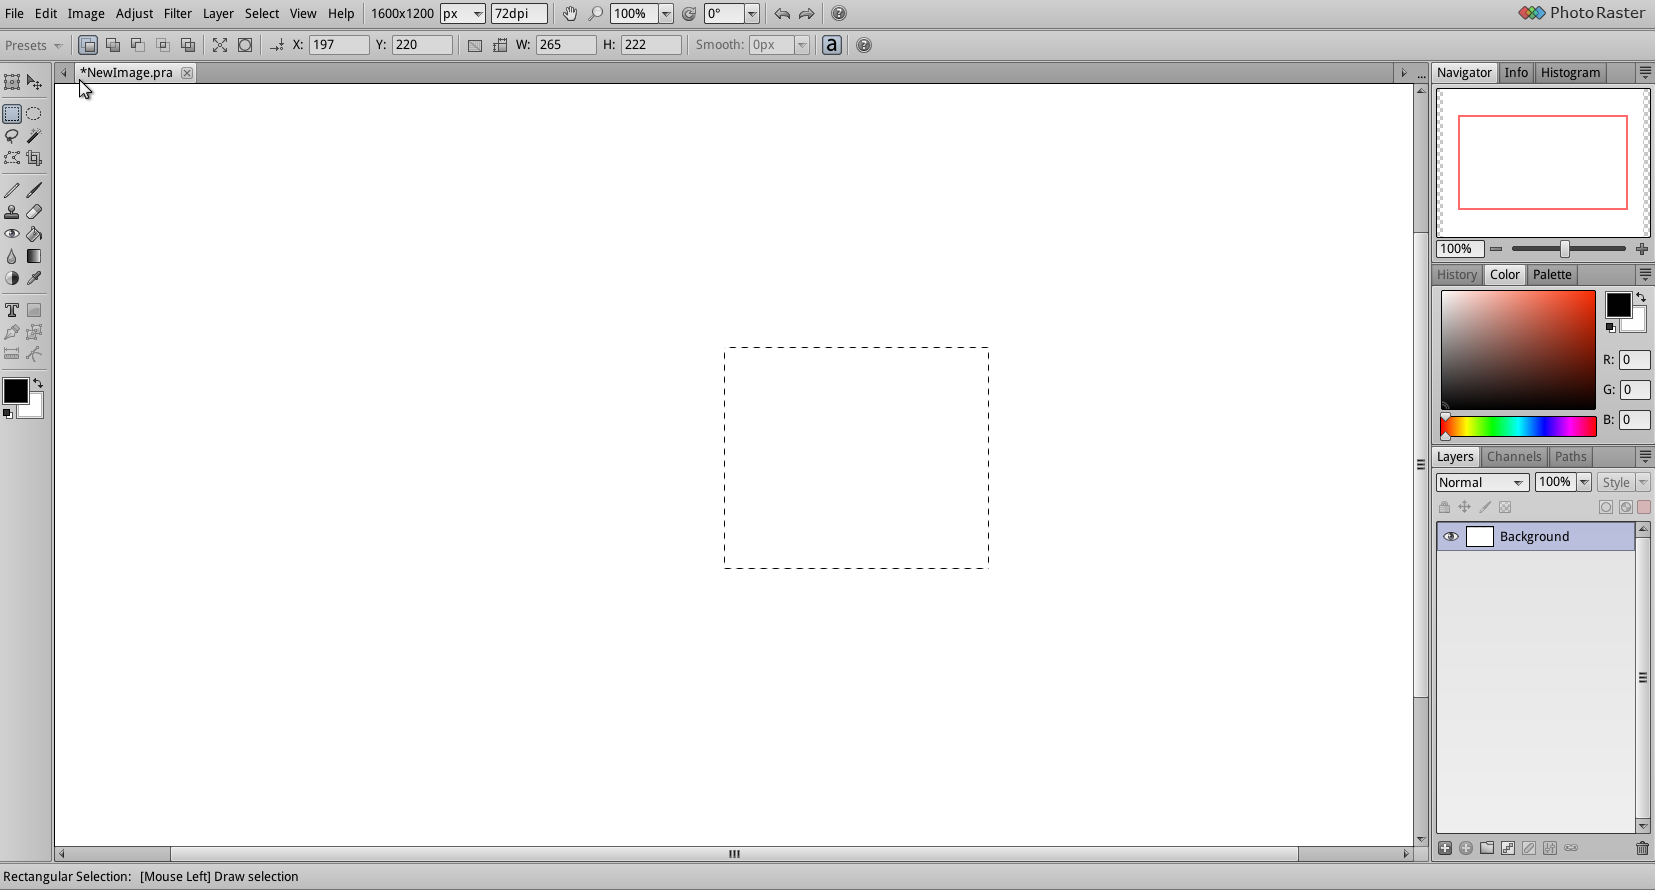Choose the Clone Stamp tool
1655x890 pixels.
coord(12,212)
